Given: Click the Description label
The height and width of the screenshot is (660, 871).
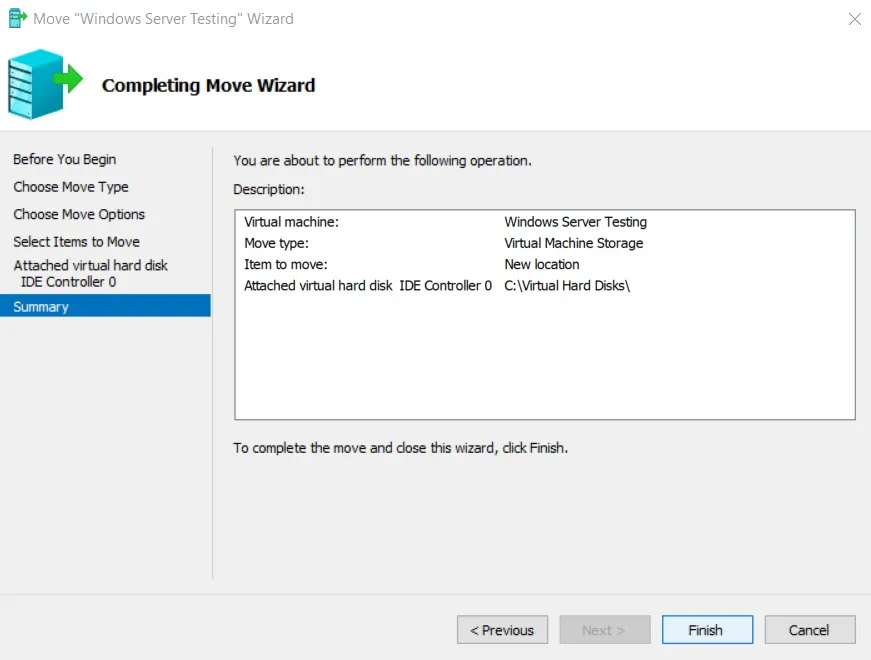Looking at the screenshot, I should tap(268, 189).
